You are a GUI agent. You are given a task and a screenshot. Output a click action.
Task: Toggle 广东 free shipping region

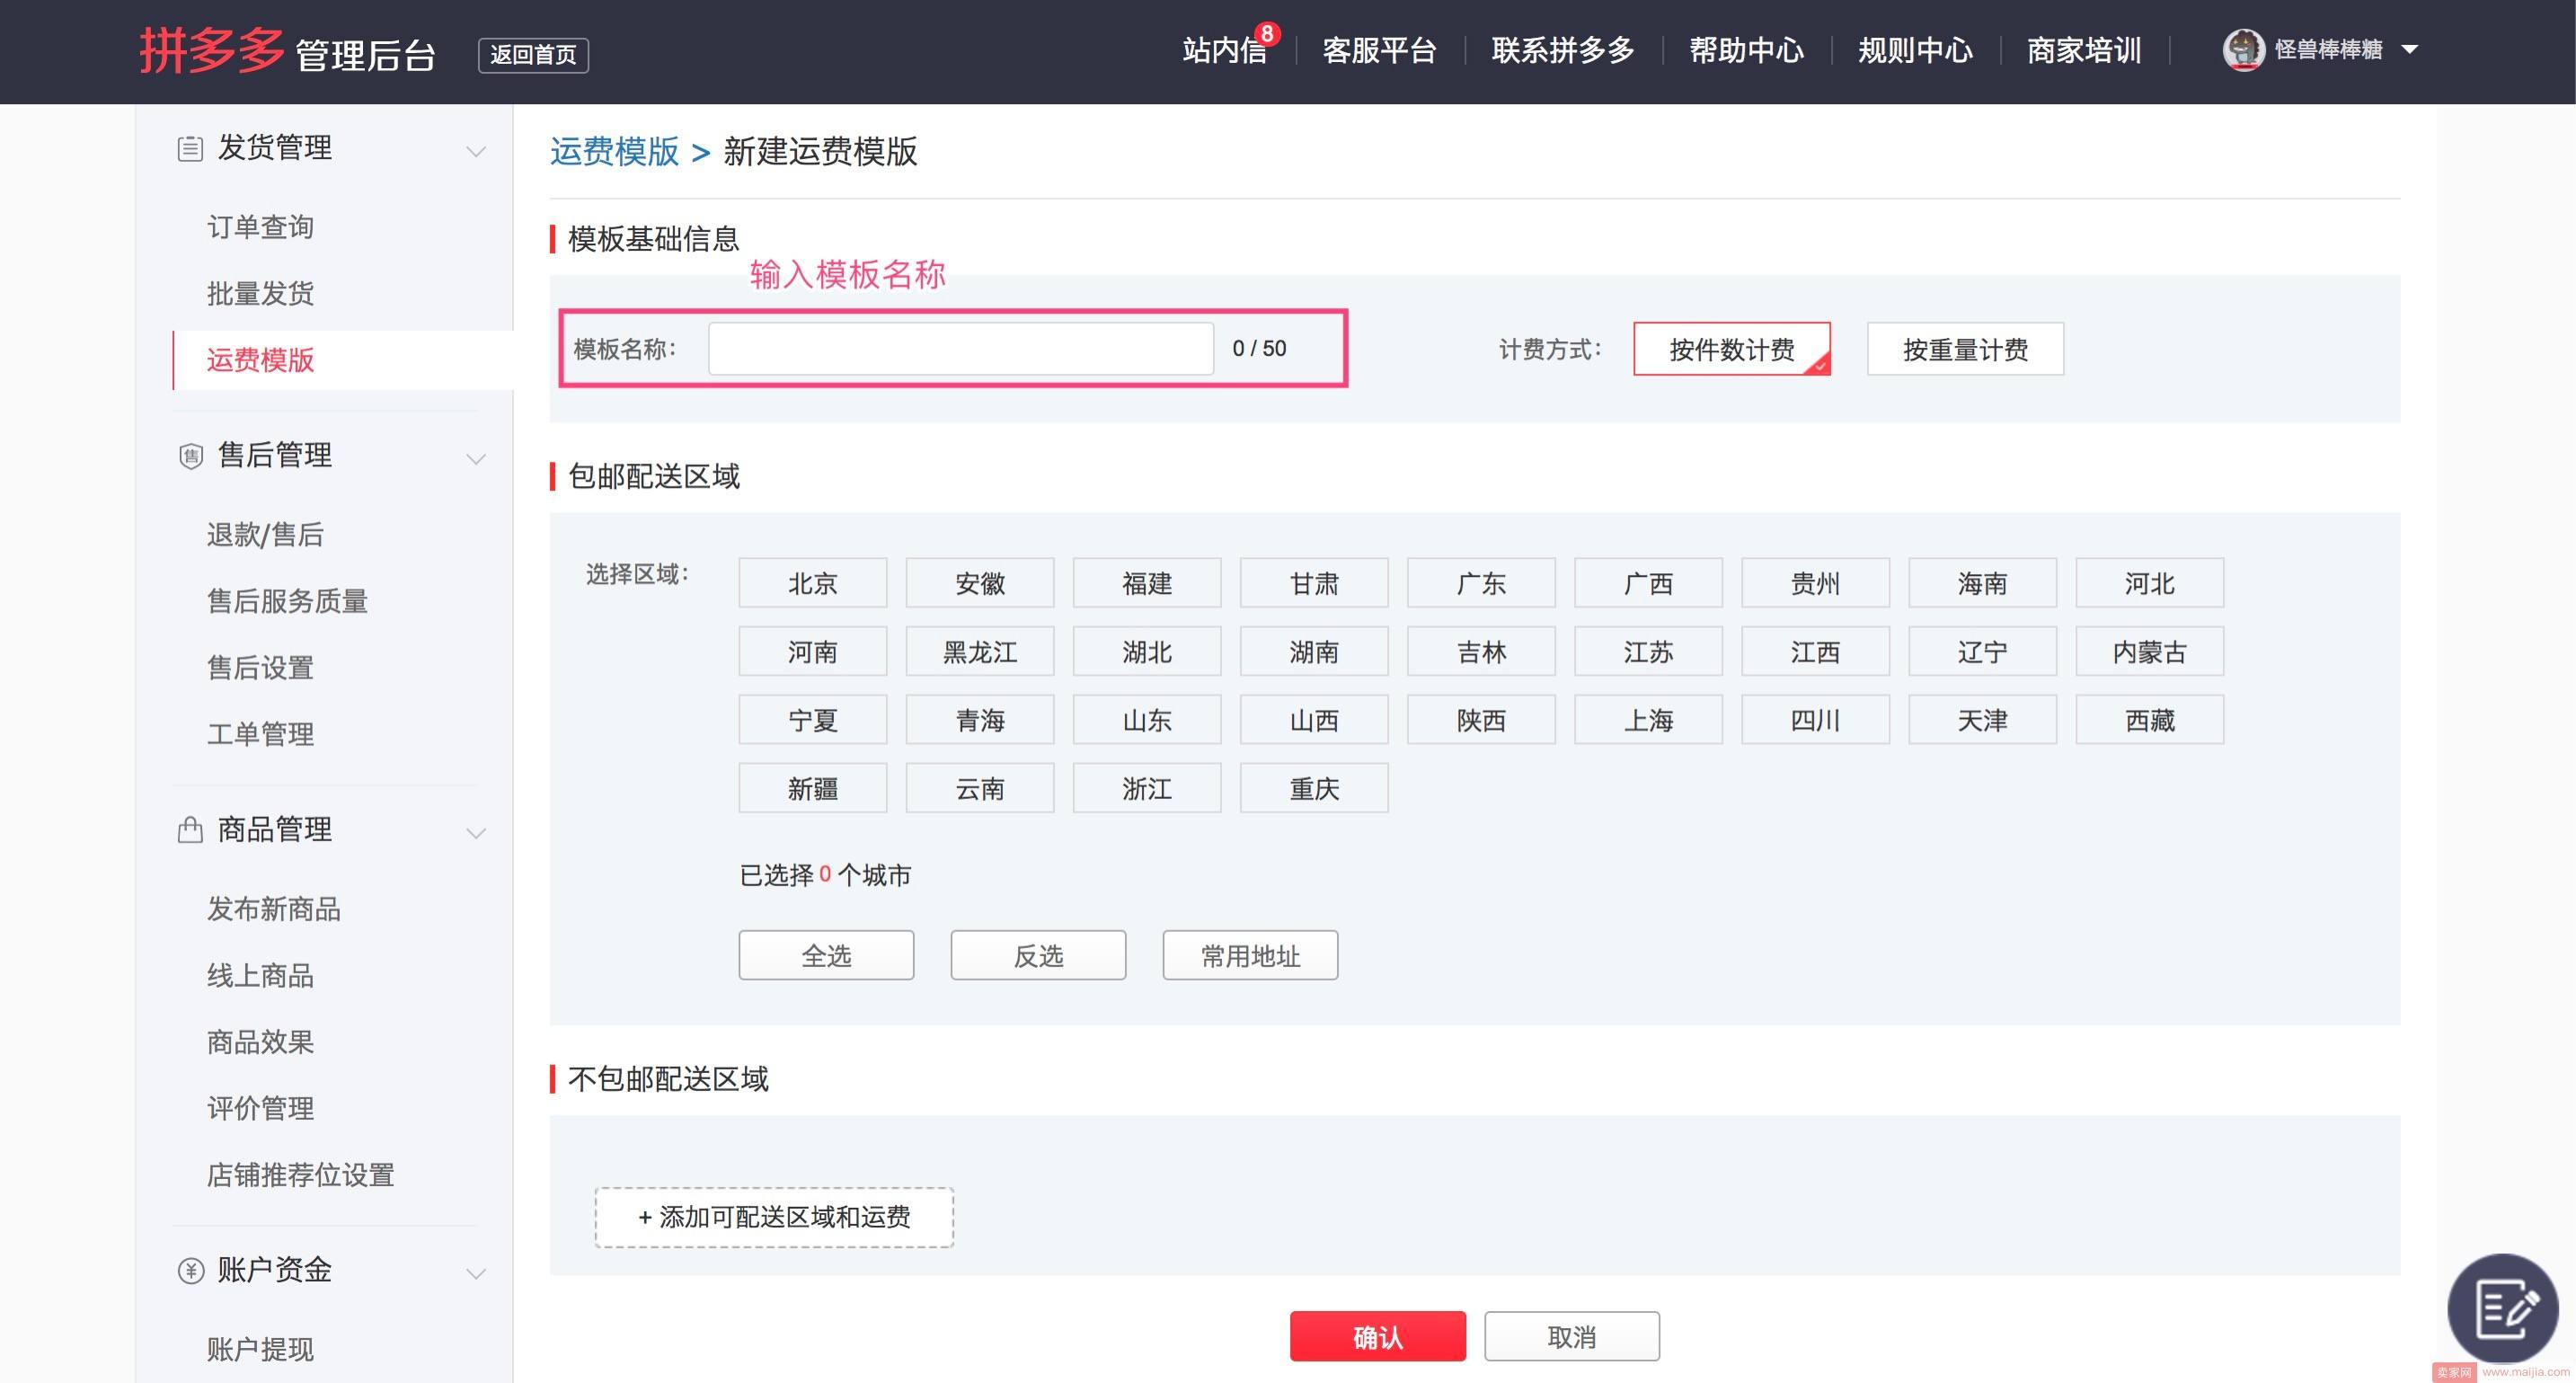coord(1481,583)
